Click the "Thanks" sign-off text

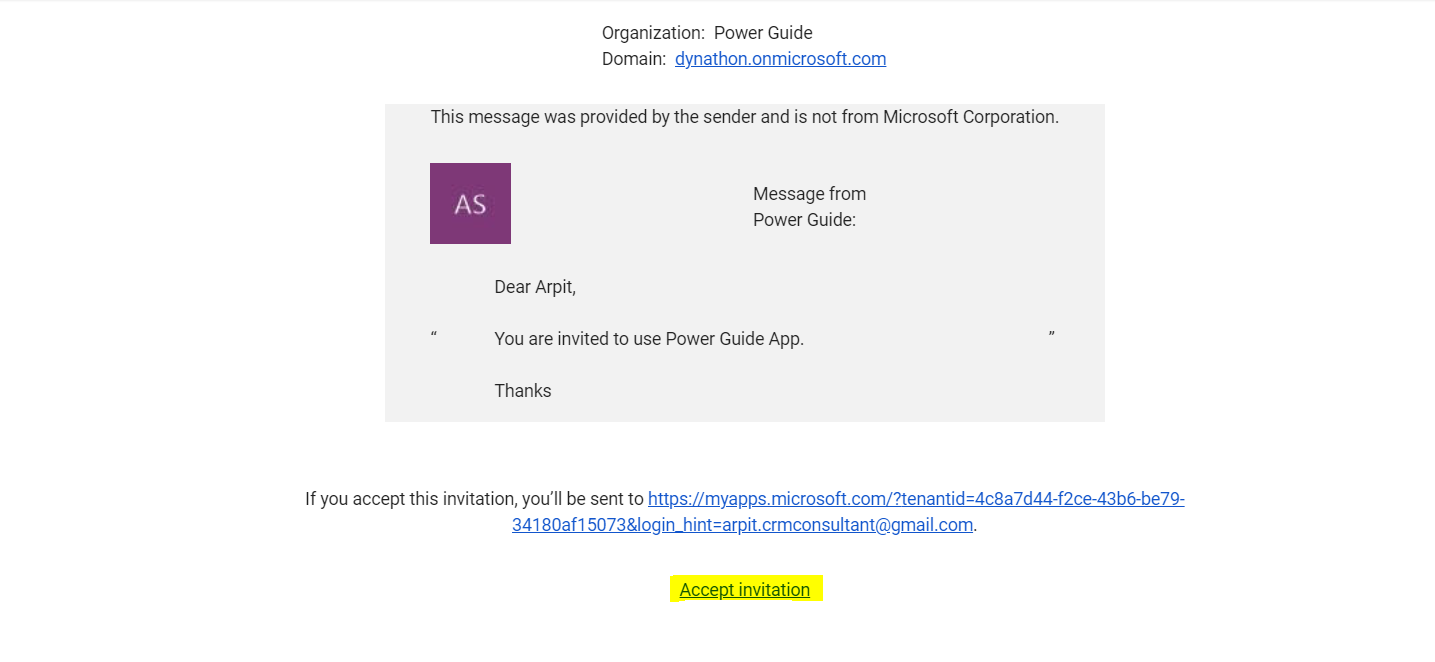click(x=523, y=391)
